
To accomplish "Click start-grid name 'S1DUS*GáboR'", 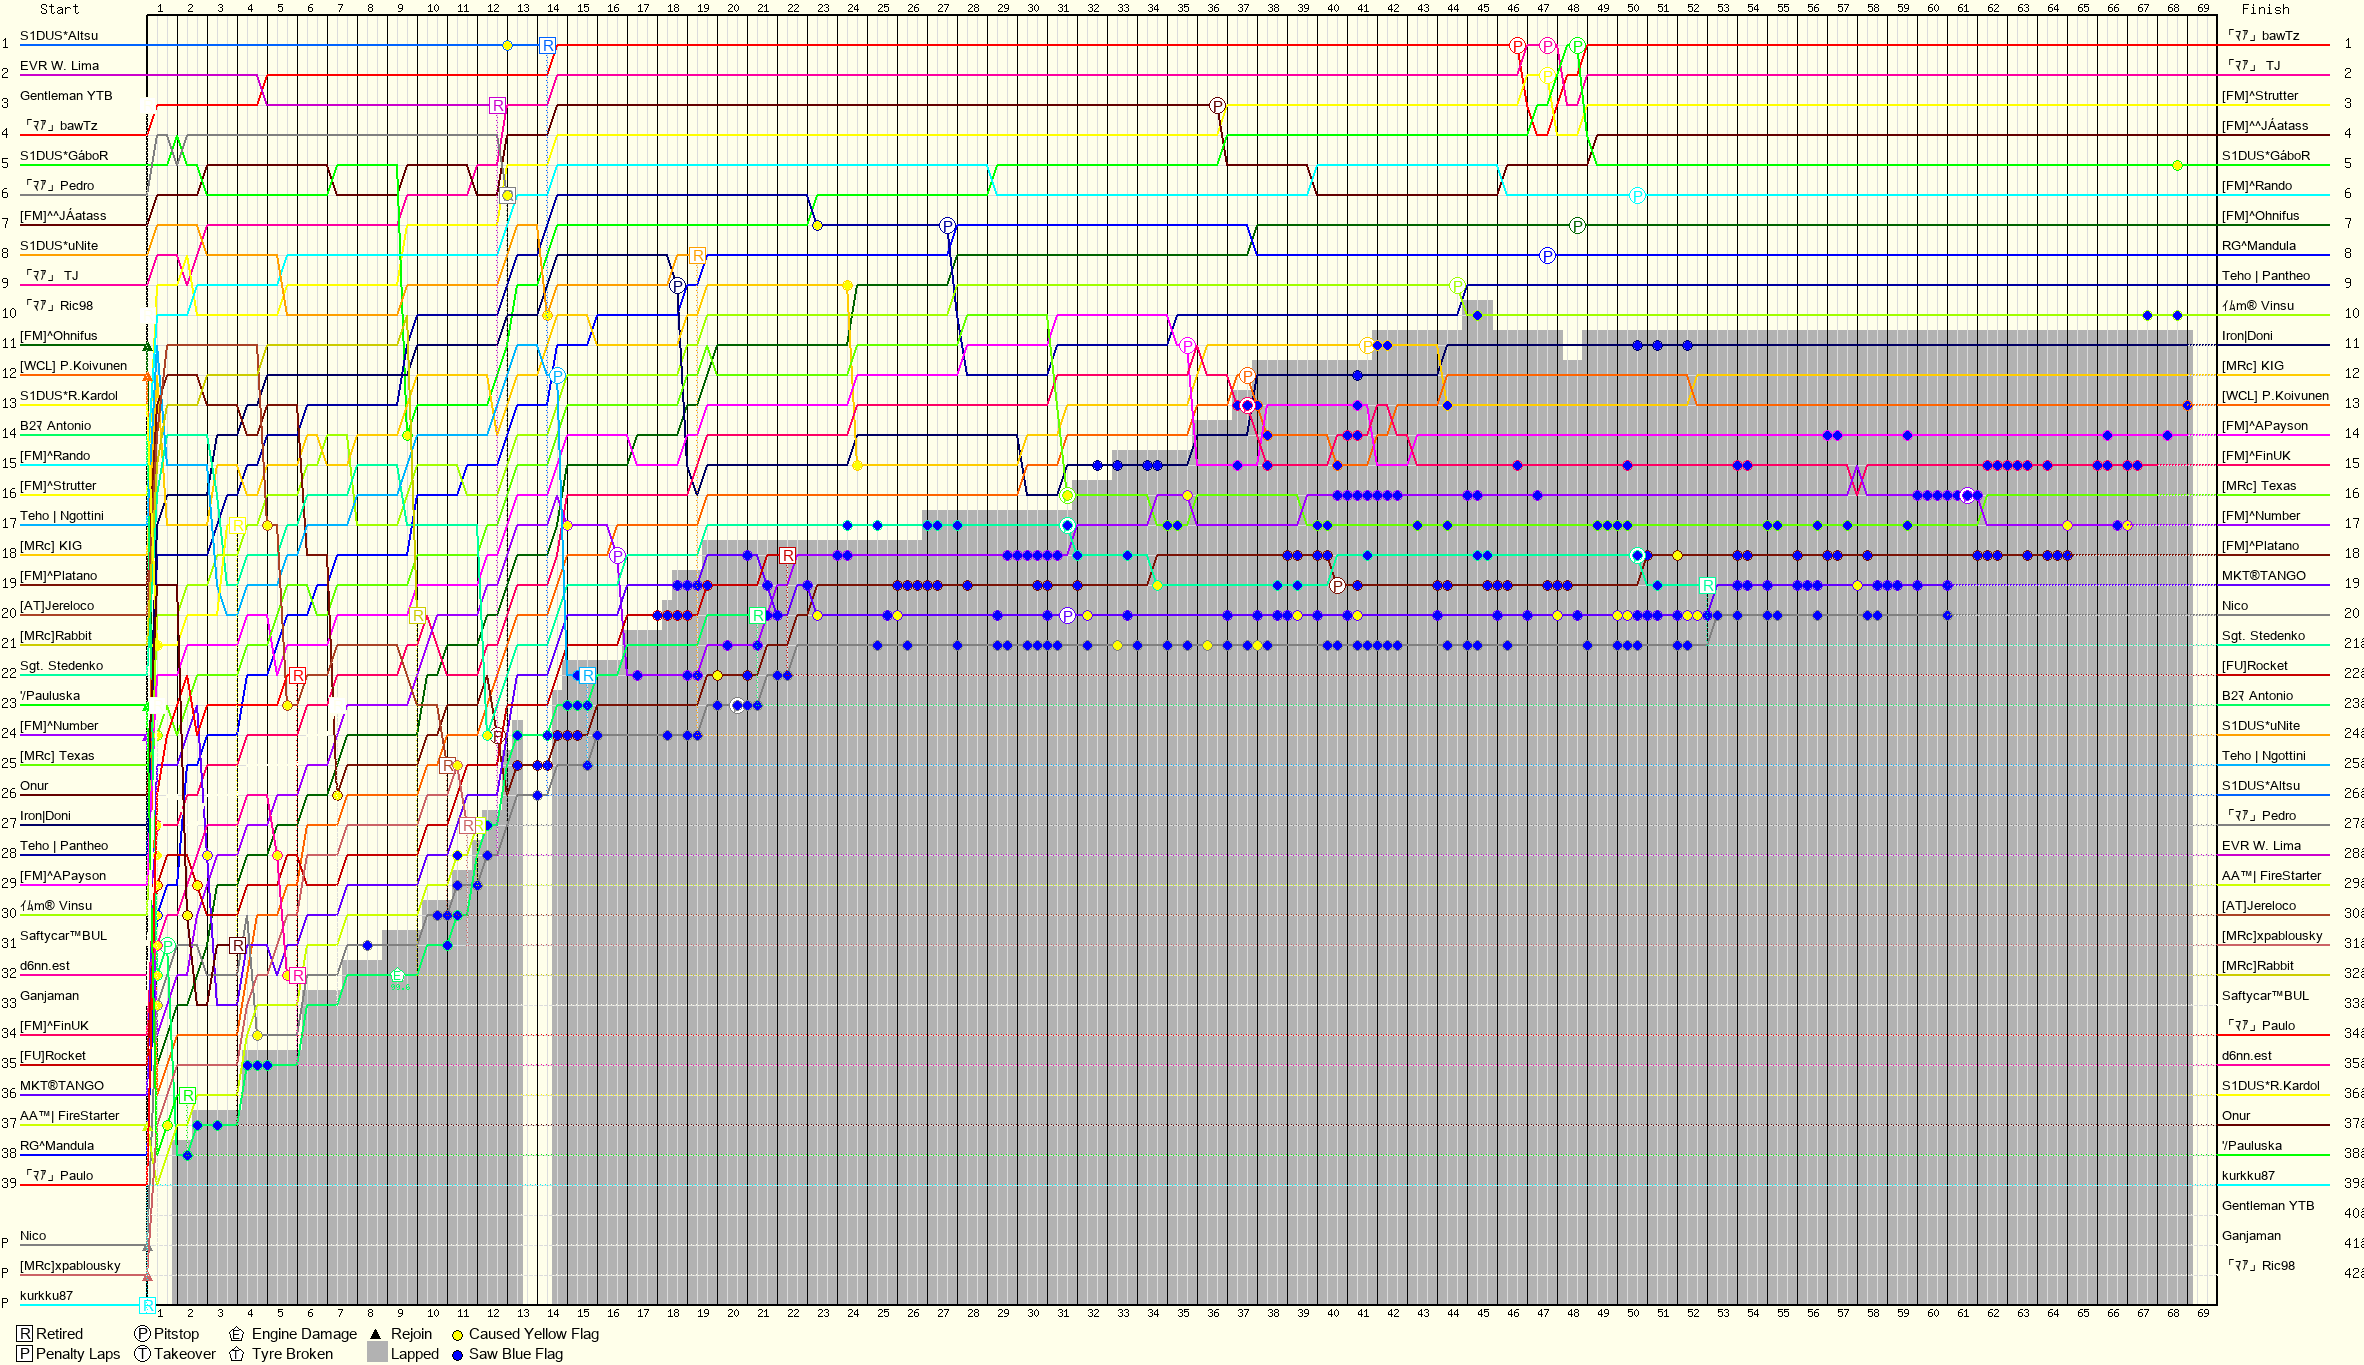I will pyautogui.click(x=64, y=155).
